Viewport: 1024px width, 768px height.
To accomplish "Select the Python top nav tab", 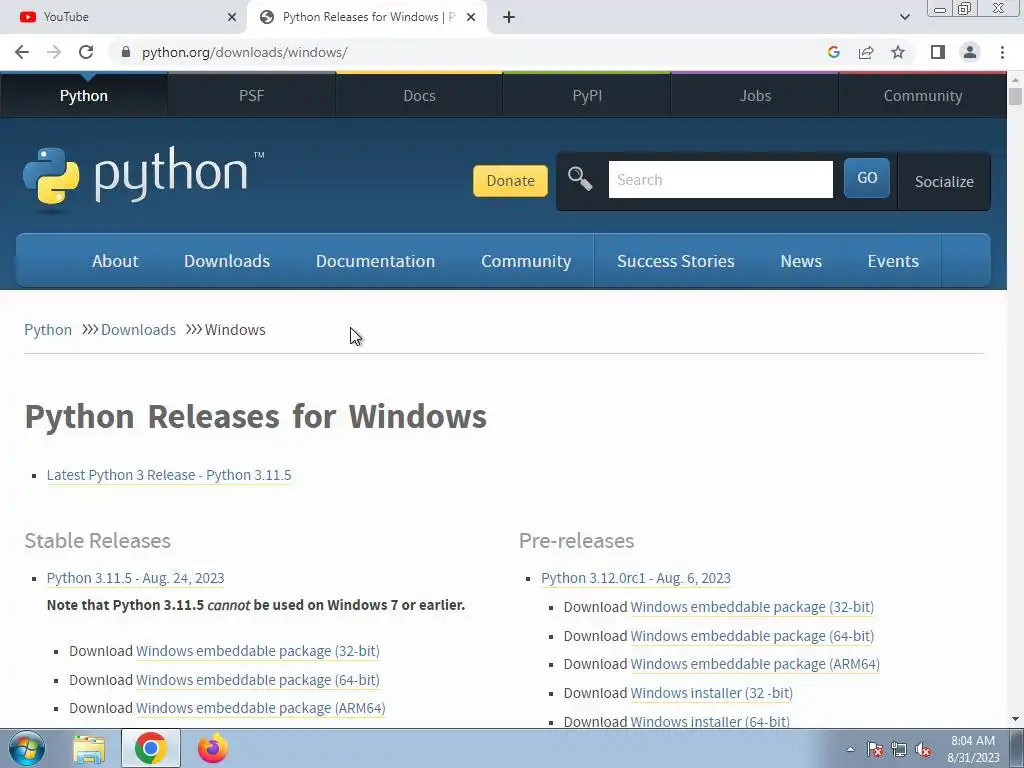I will coord(84,95).
